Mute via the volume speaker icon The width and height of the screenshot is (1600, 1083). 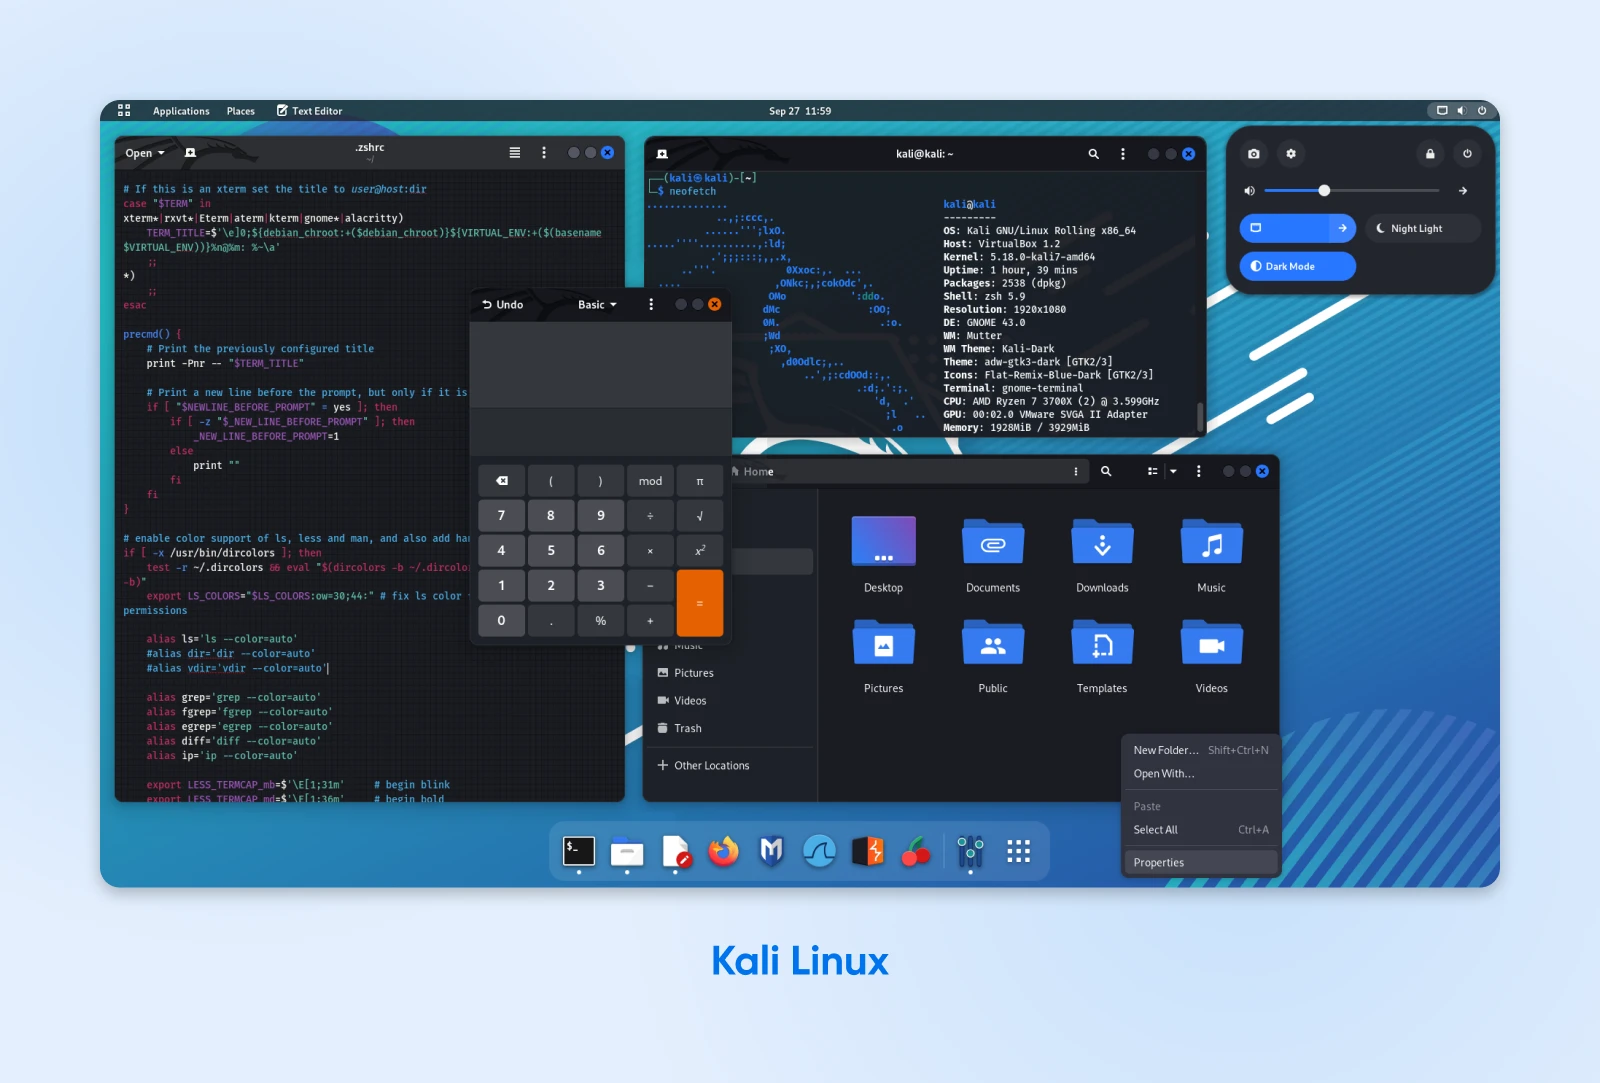tap(1249, 191)
